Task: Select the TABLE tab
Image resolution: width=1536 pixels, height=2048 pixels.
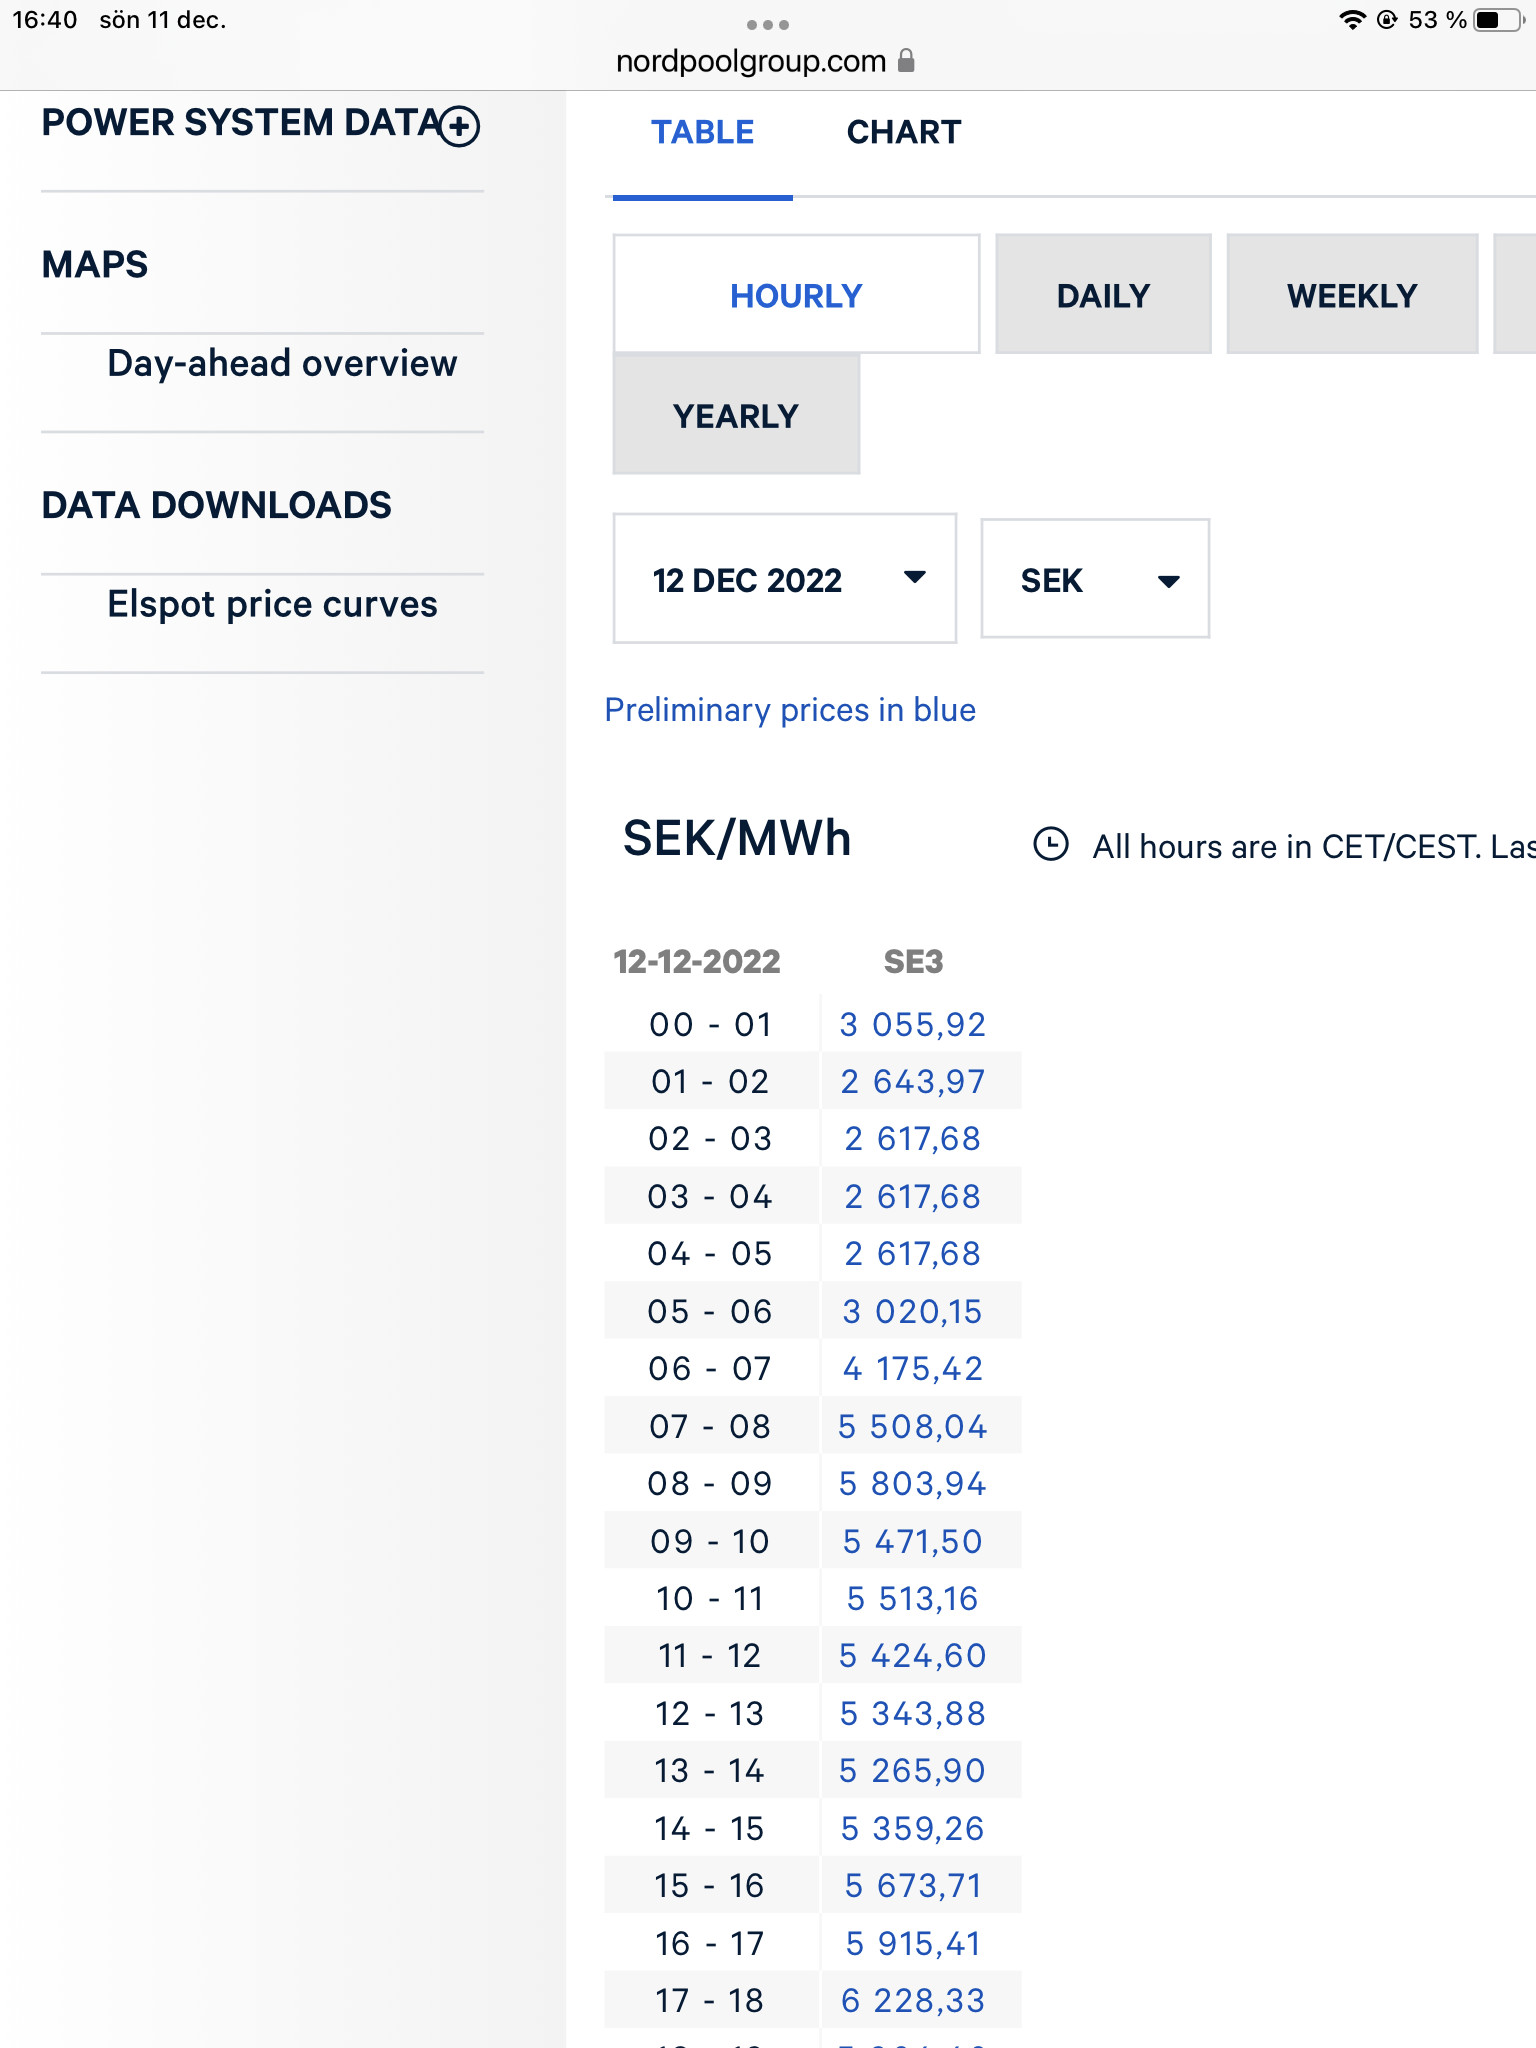Action: [x=702, y=133]
